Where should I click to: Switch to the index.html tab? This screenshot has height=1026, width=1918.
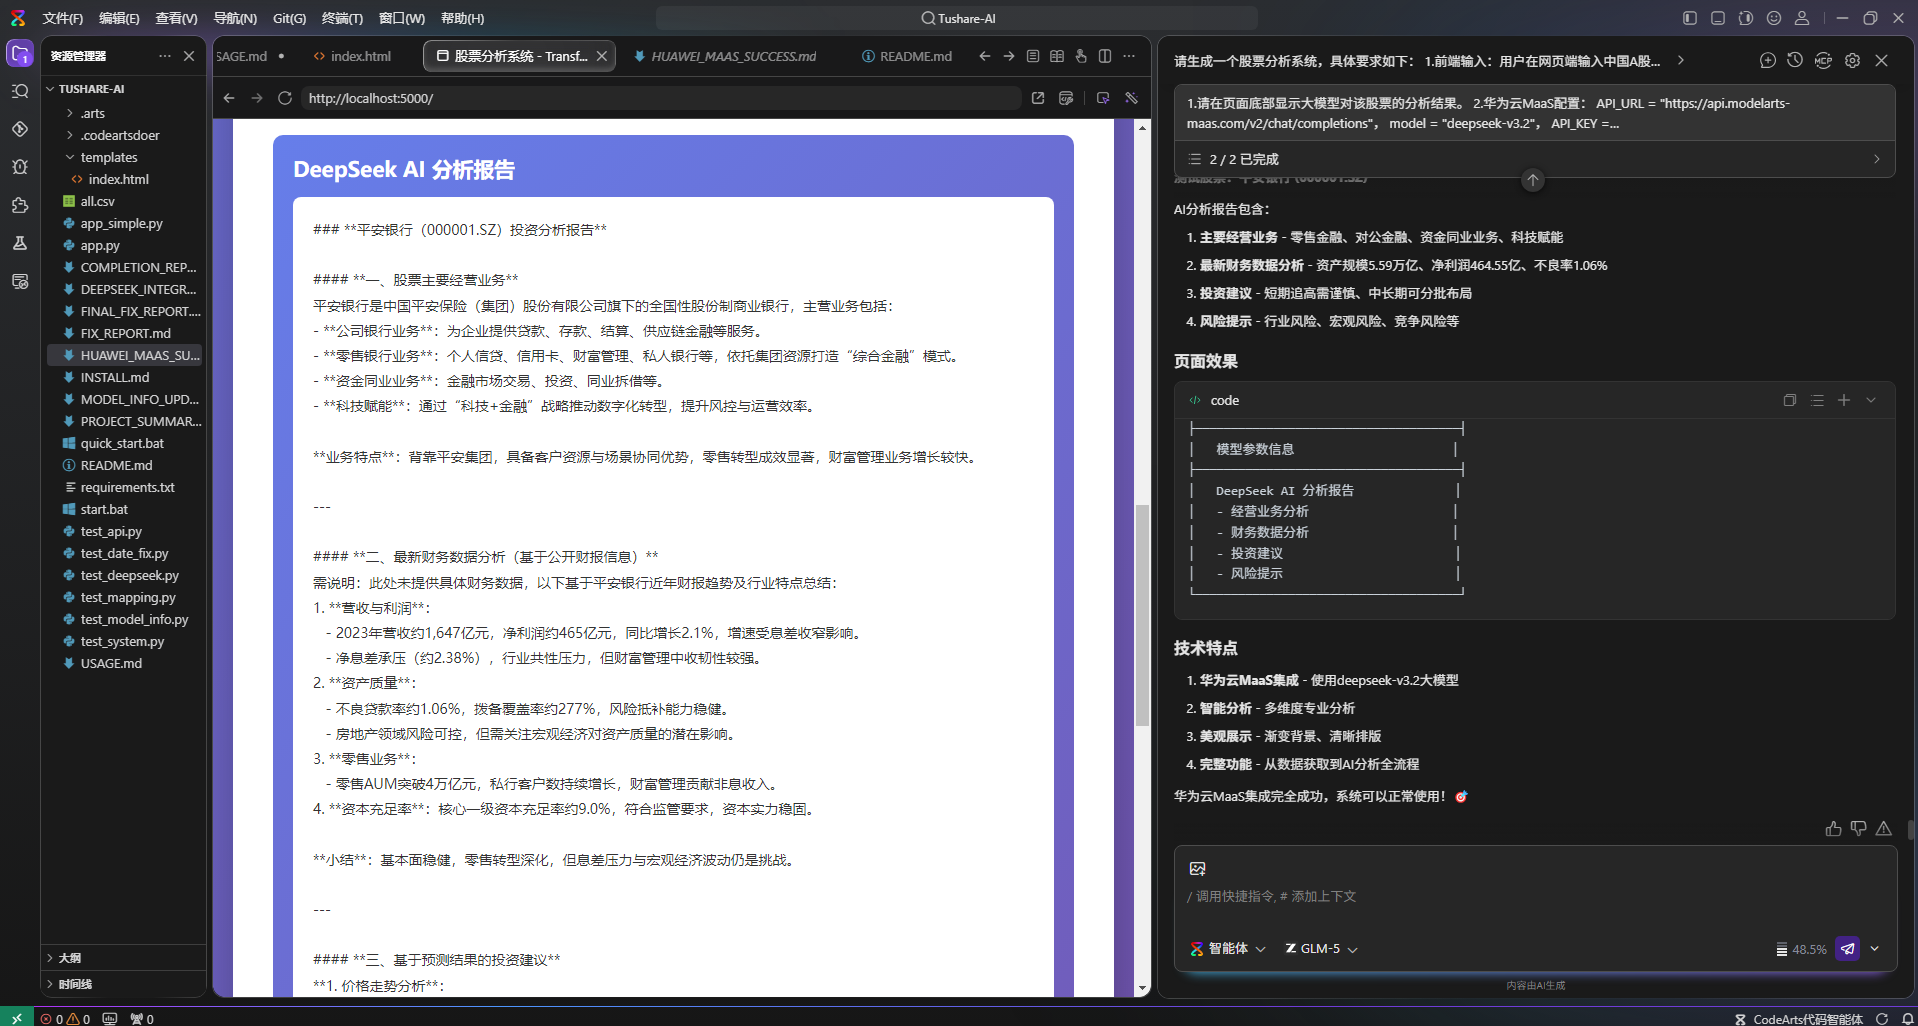[352, 56]
